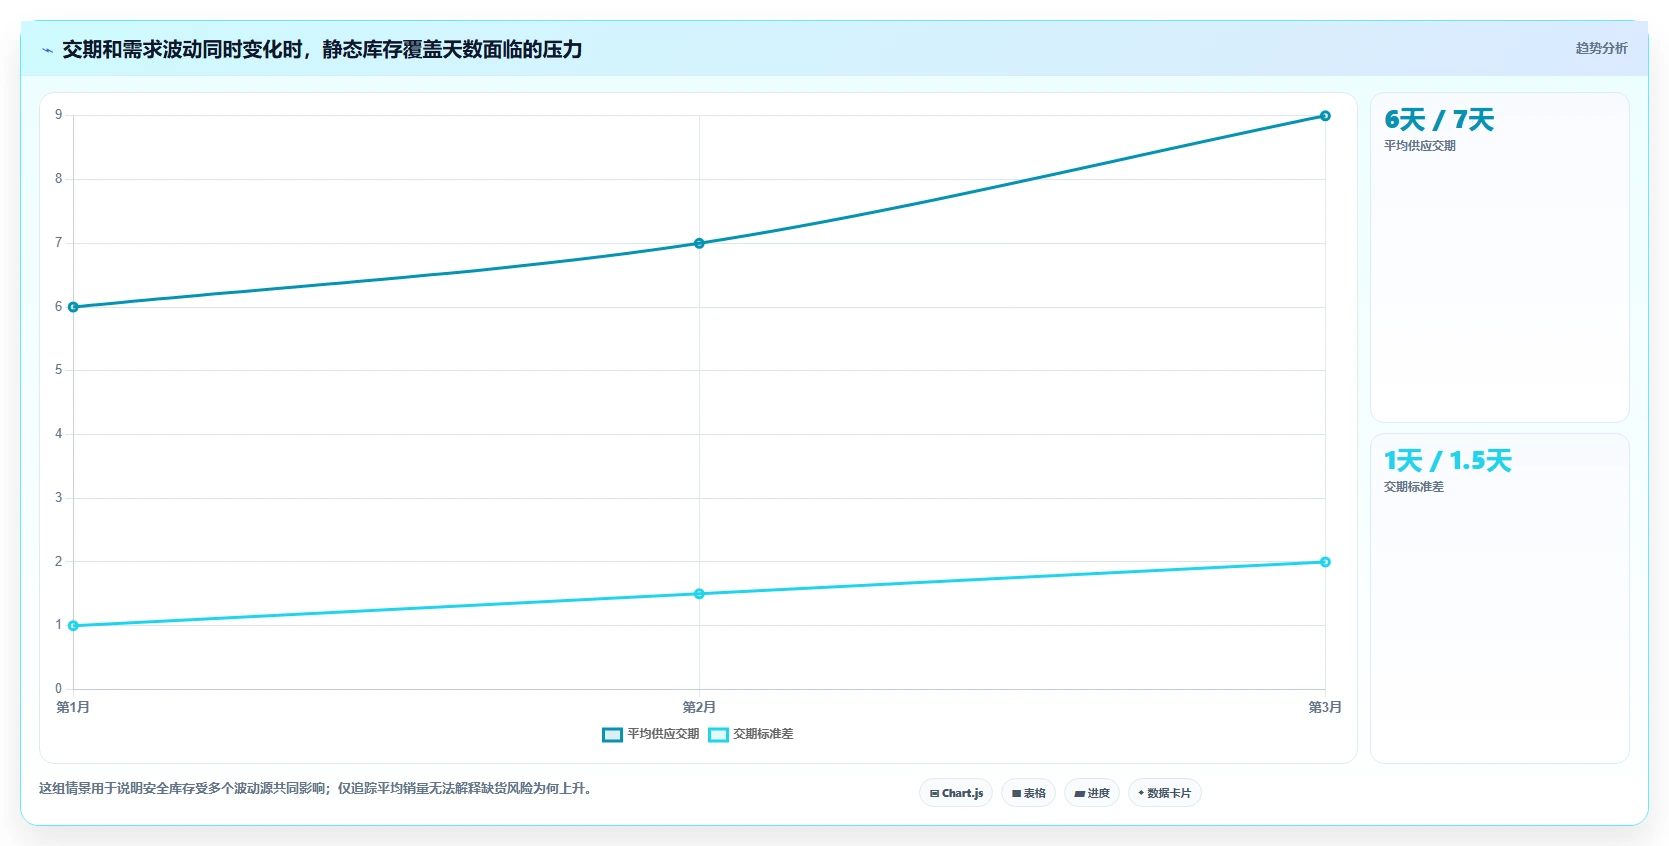This screenshot has width=1669, height=846.
Task: Toggle the 平均供应交期 legend series
Action: [x=651, y=734]
